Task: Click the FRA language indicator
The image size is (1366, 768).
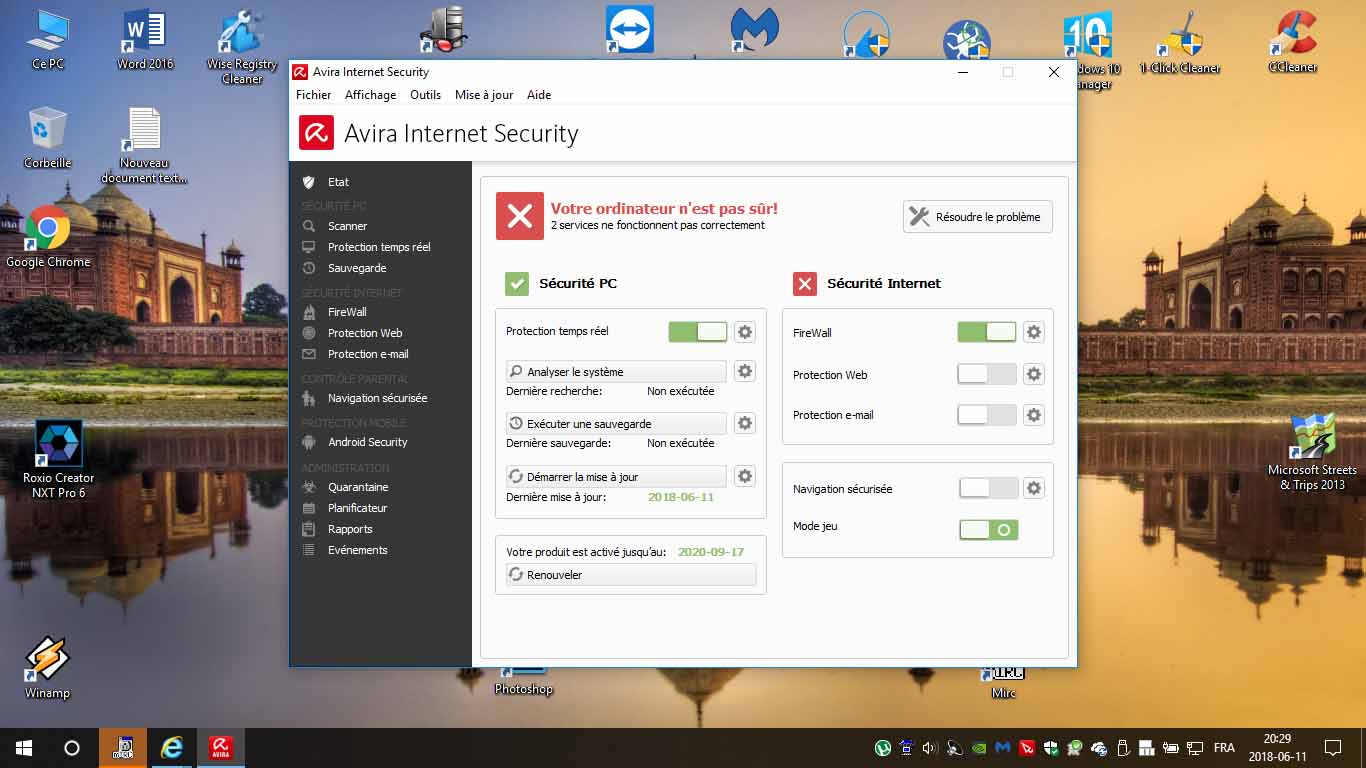Action: coord(1224,748)
